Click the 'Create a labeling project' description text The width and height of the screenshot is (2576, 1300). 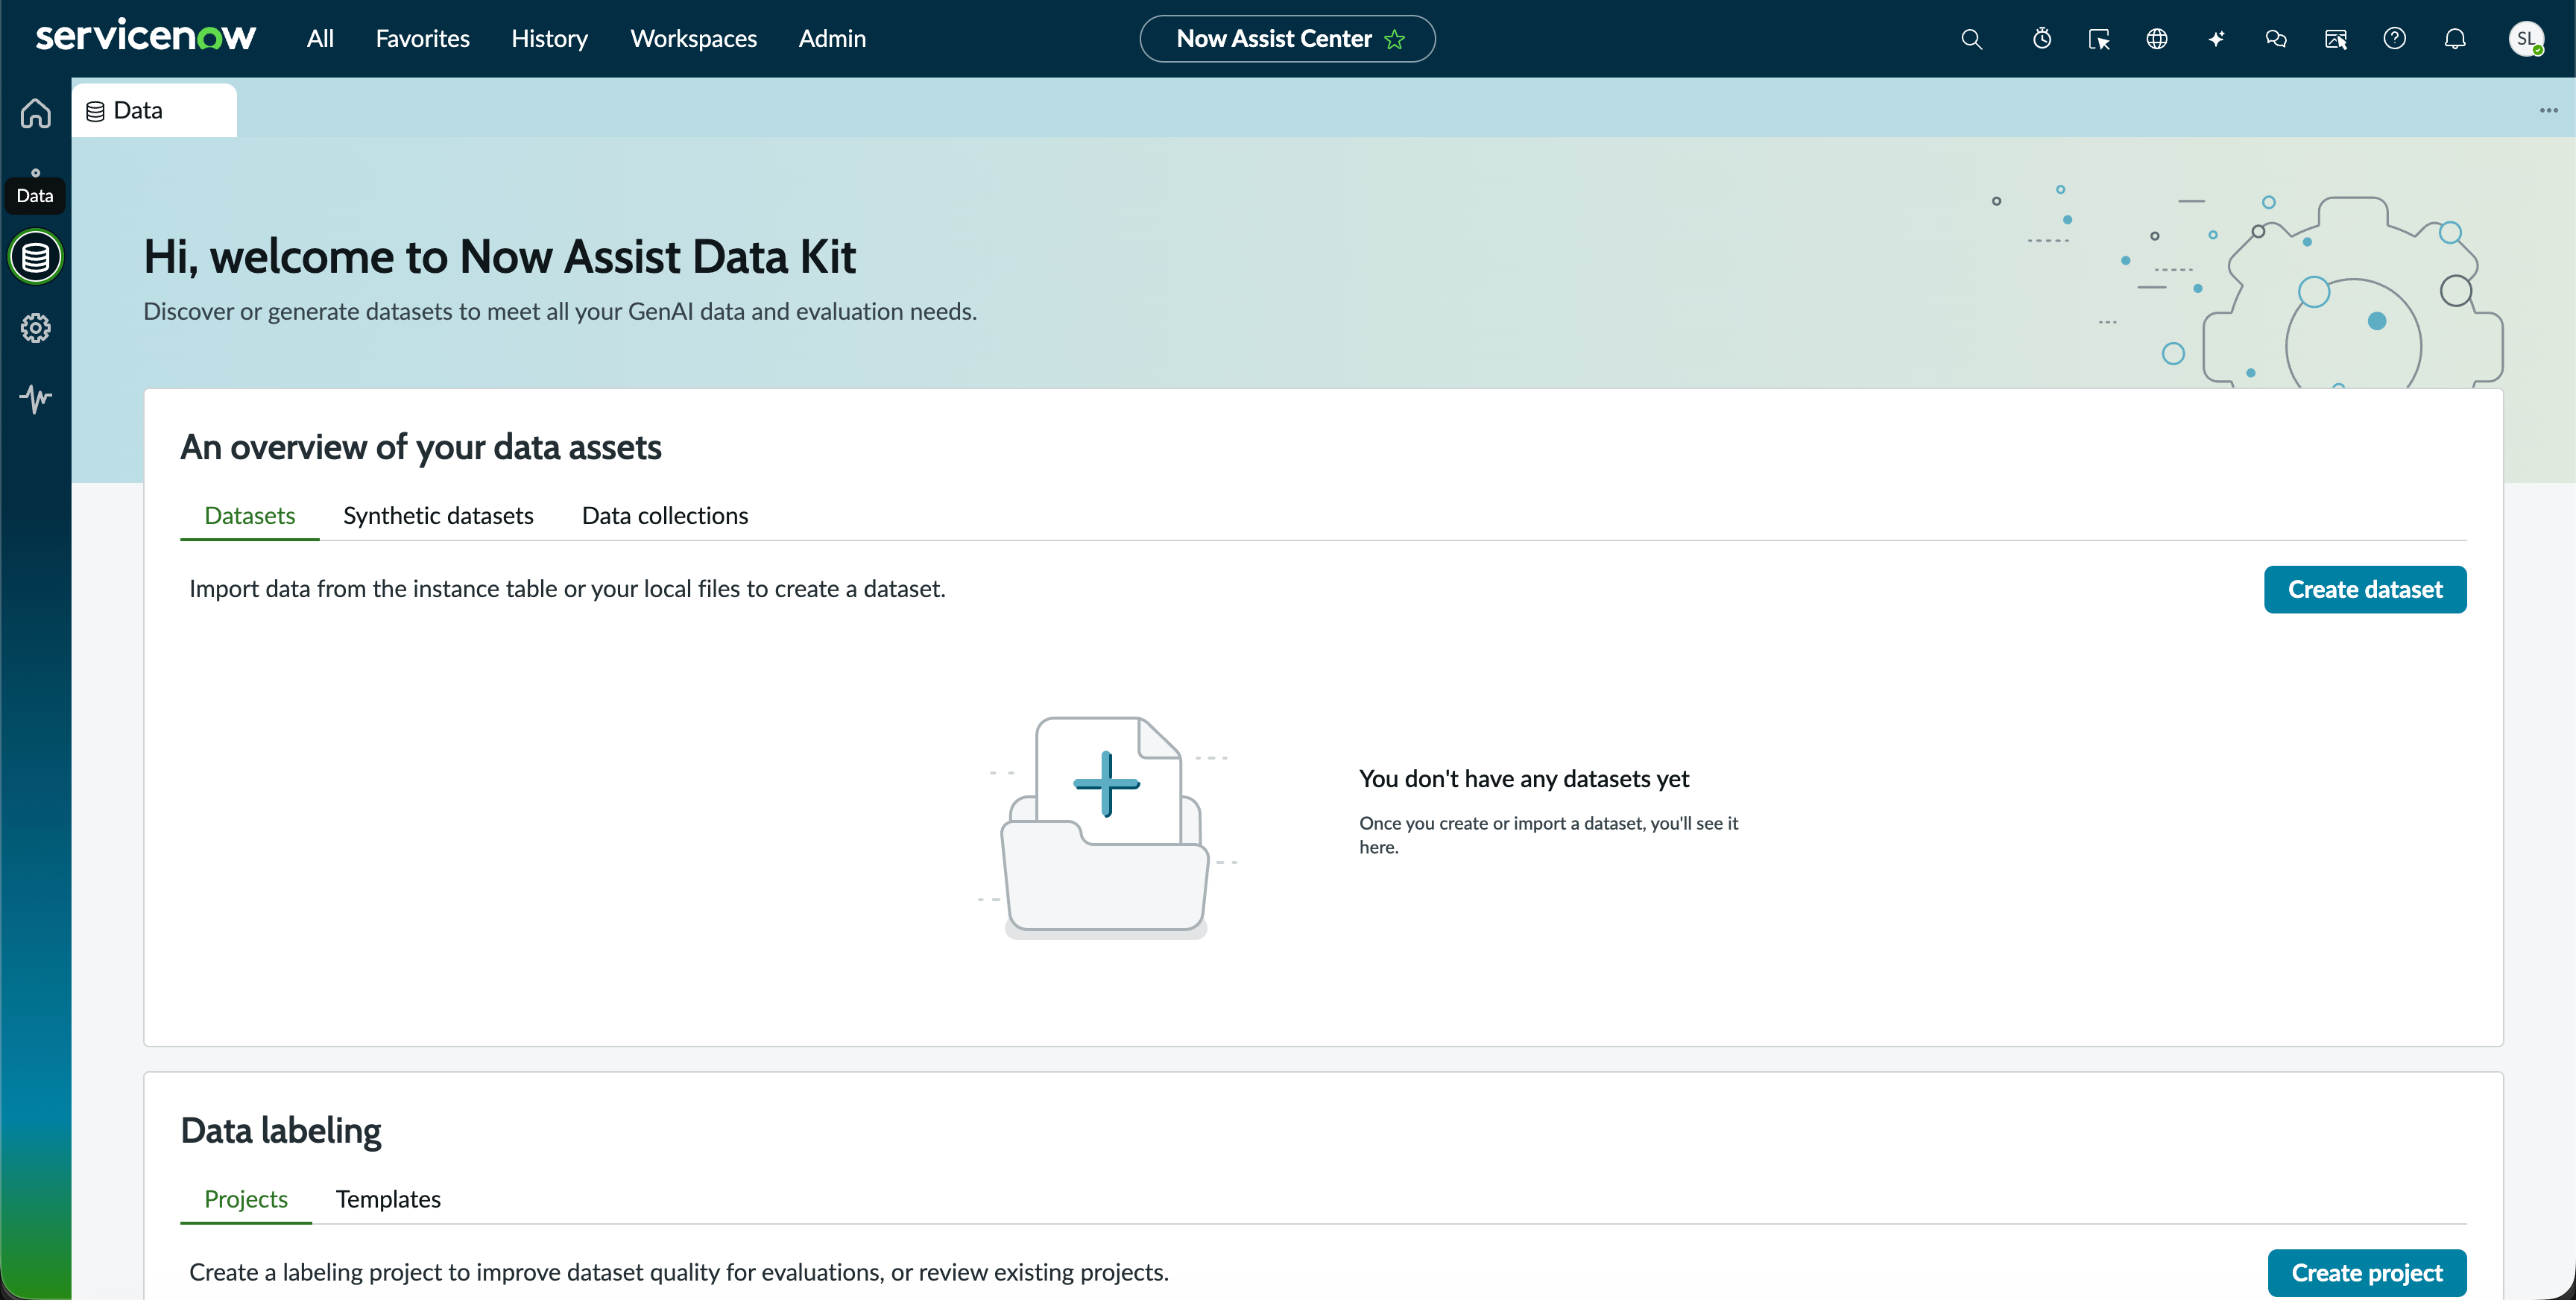(x=679, y=1272)
